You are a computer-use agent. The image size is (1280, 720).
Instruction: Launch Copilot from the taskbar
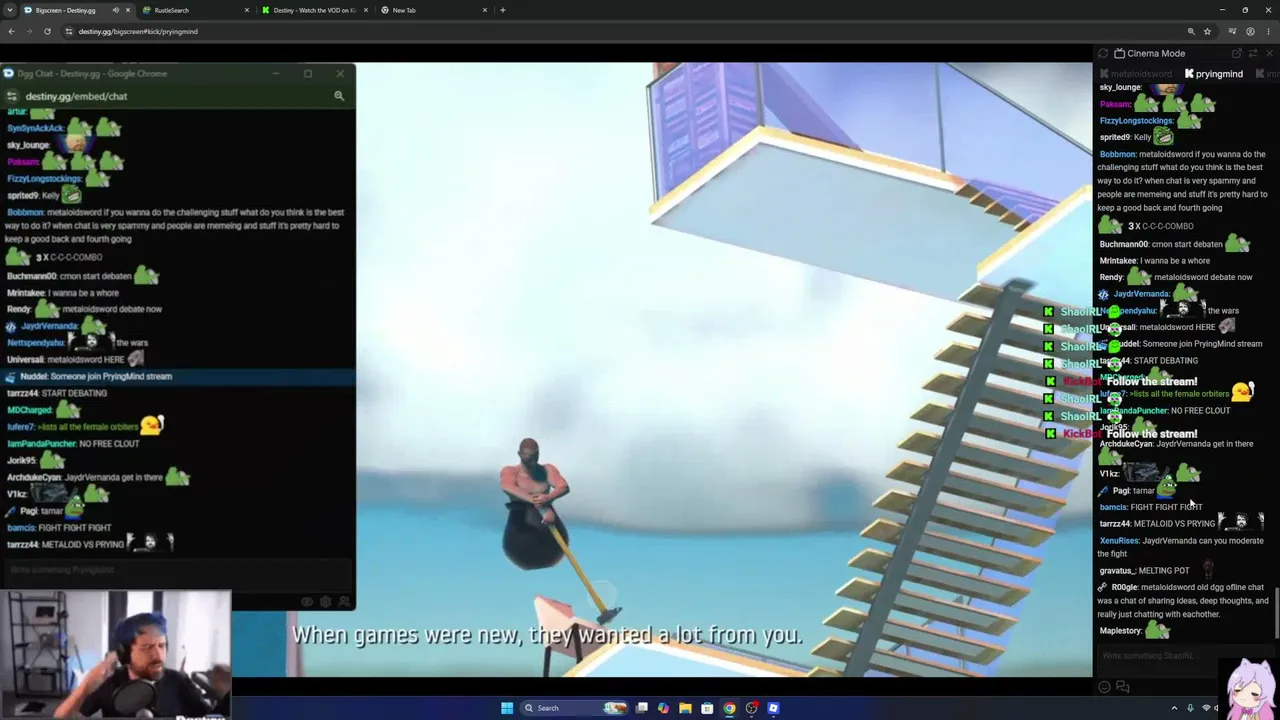tap(664, 708)
